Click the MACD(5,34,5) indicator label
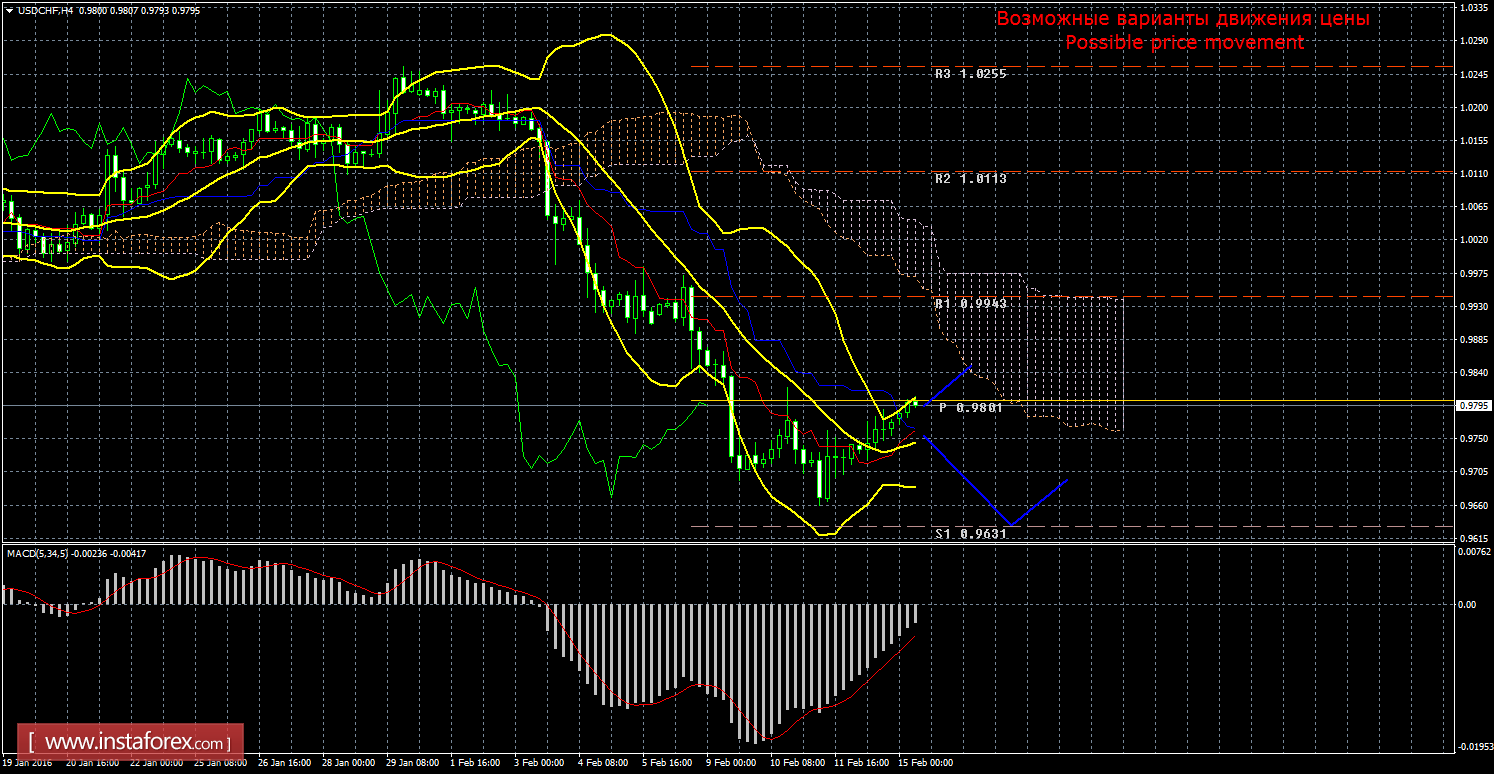 tap(40, 552)
